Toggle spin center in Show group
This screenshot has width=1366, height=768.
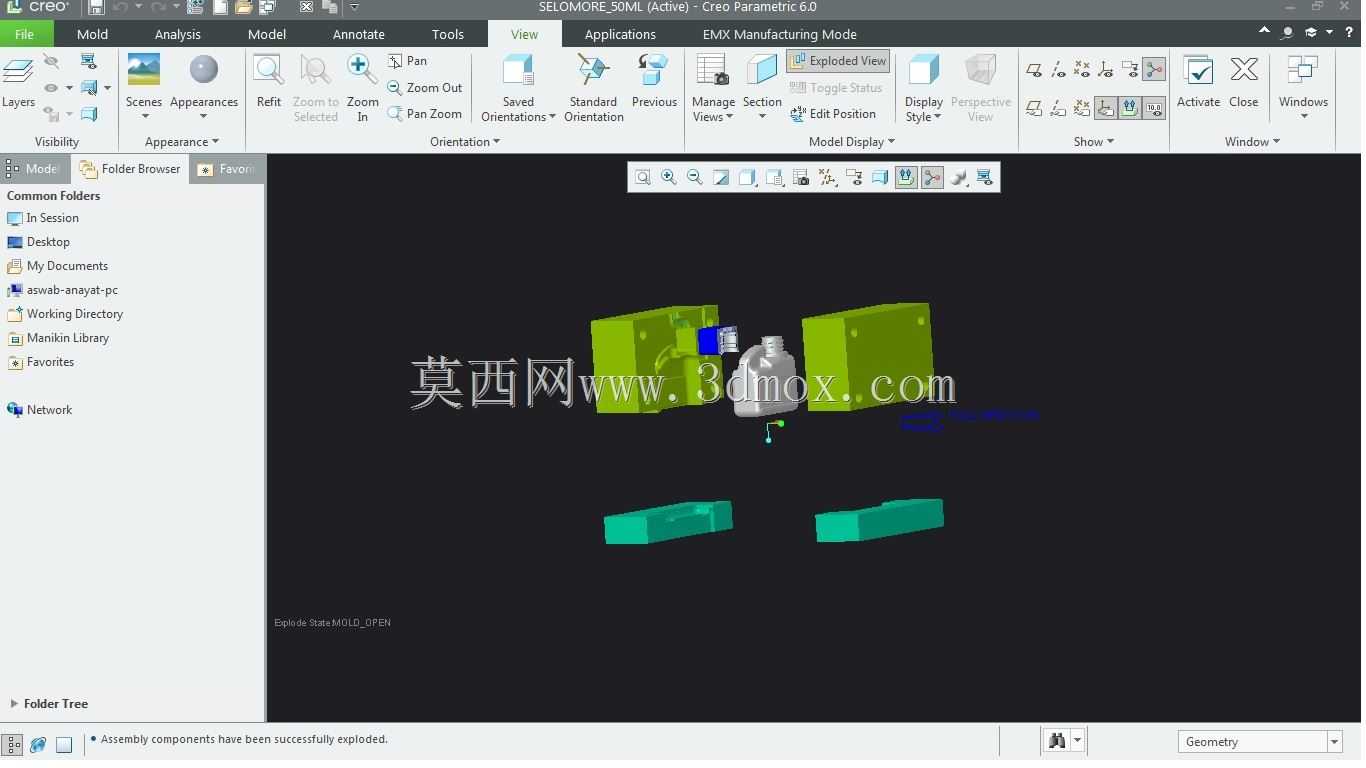pyautogui.click(x=1154, y=70)
